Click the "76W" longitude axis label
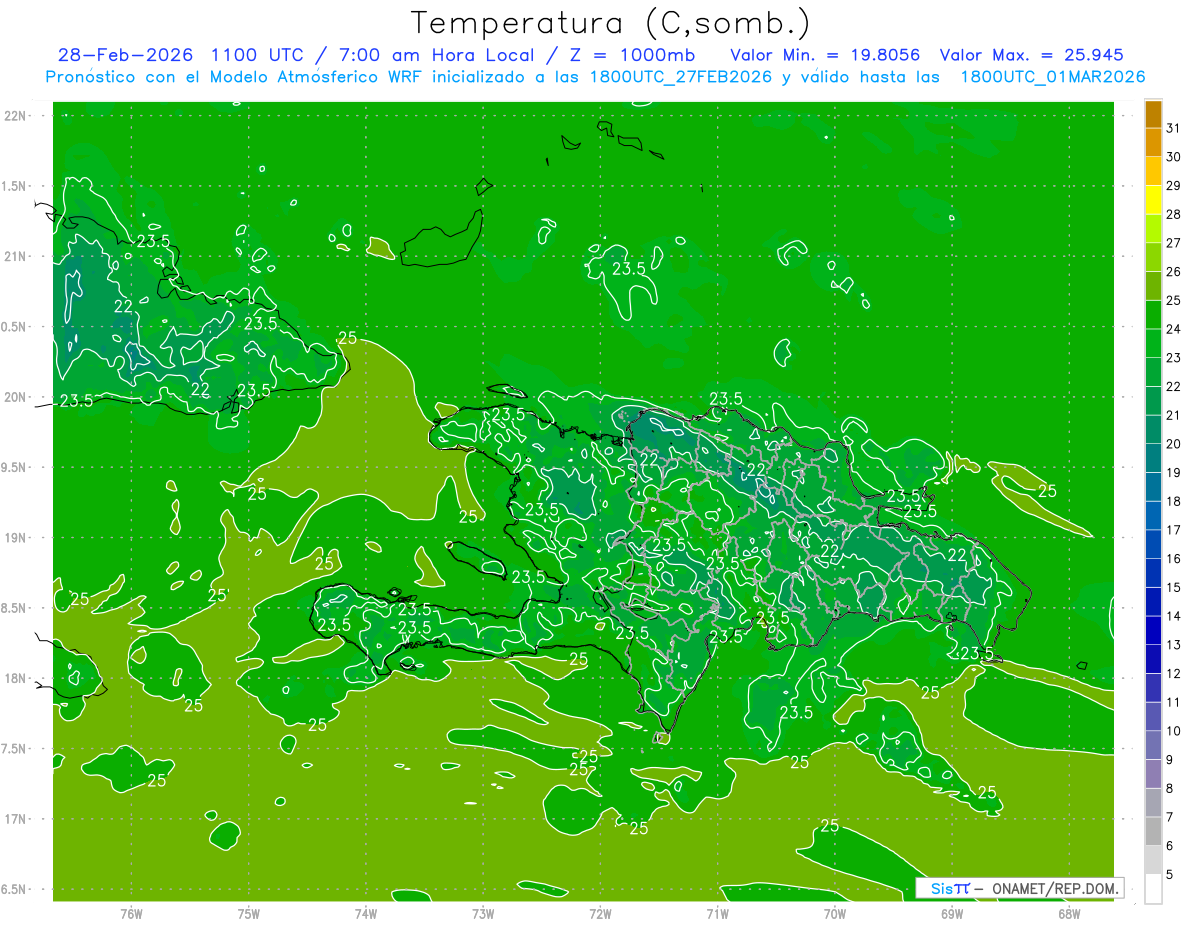 (x=131, y=913)
